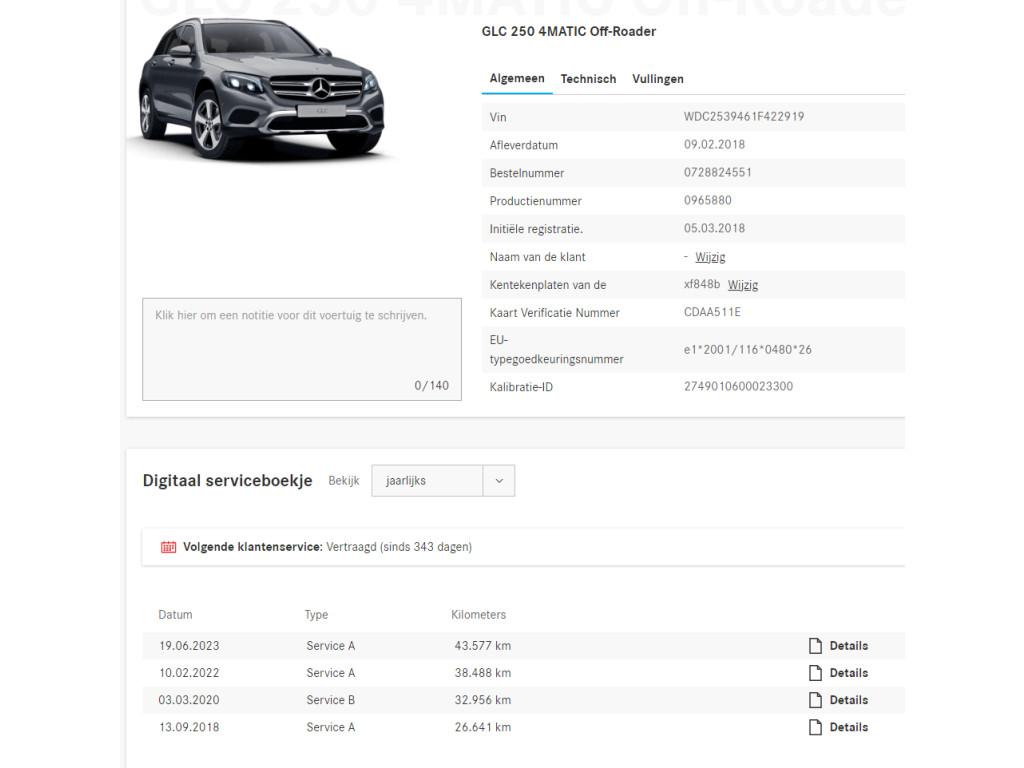Click document icon for 10.02.2022 service
The width and height of the screenshot is (1024, 768).
coord(815,673)
